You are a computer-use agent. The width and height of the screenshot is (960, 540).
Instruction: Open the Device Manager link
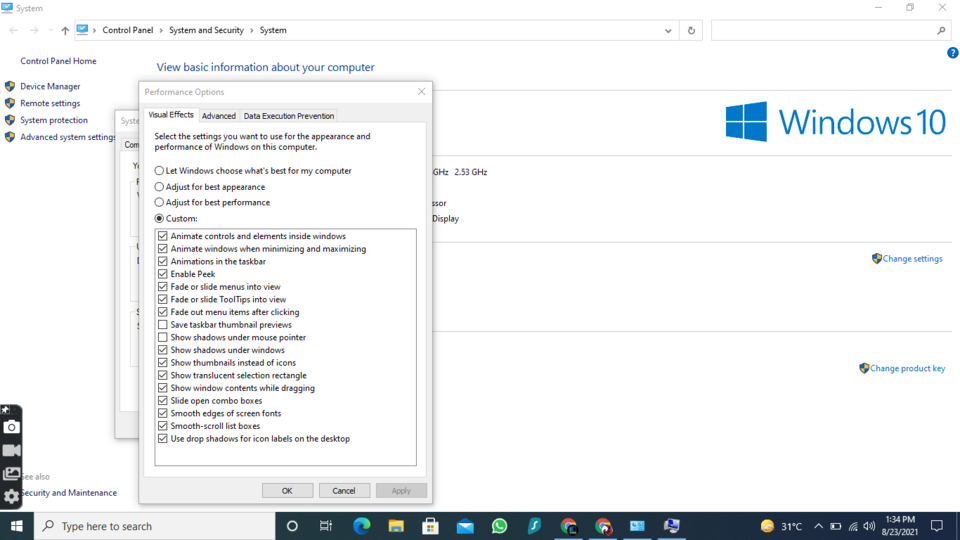coord(50,86)
